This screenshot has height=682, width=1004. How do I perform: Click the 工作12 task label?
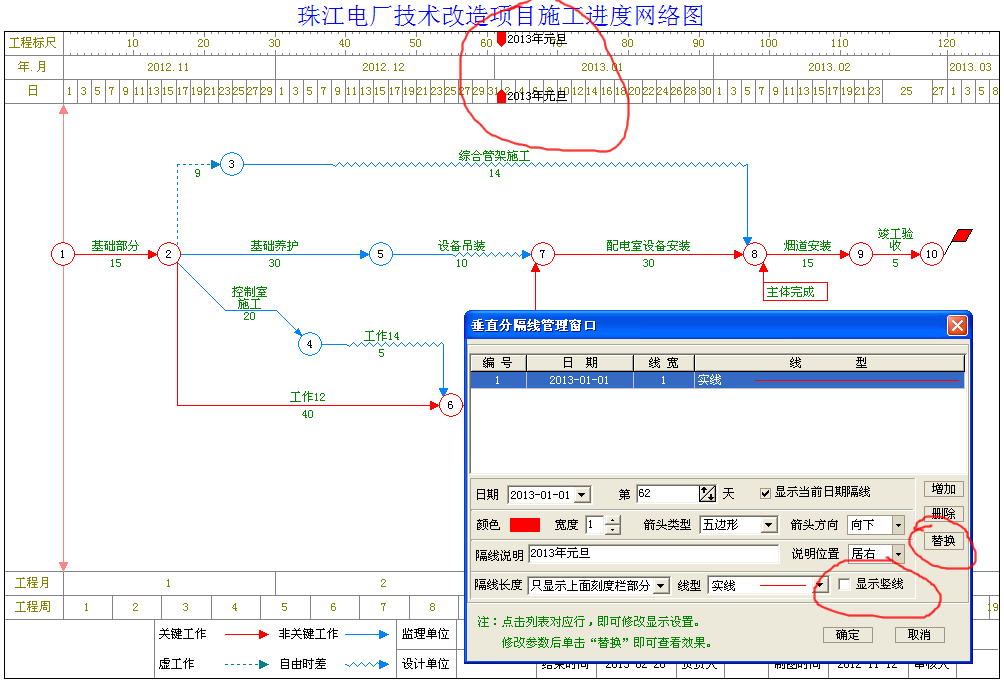click(307, 397)
